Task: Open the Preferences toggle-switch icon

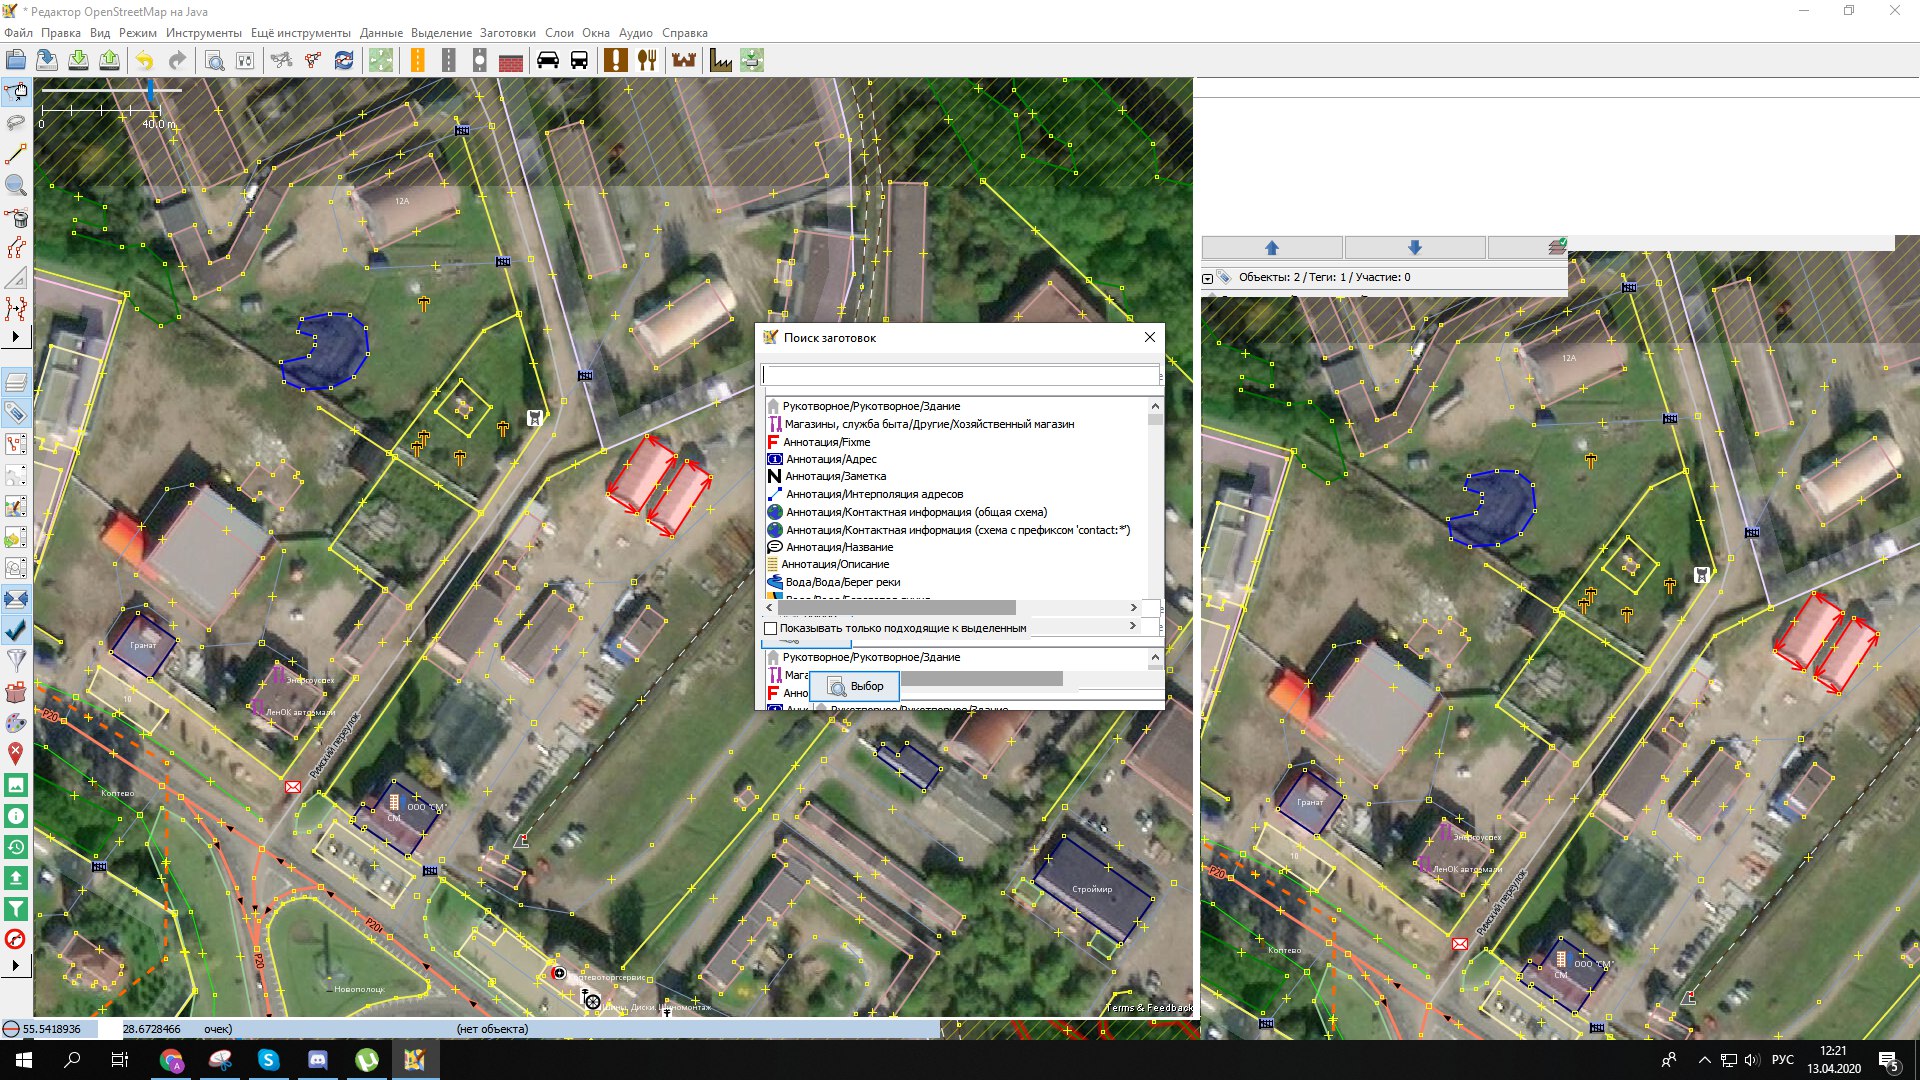Action: click(245, 60)
